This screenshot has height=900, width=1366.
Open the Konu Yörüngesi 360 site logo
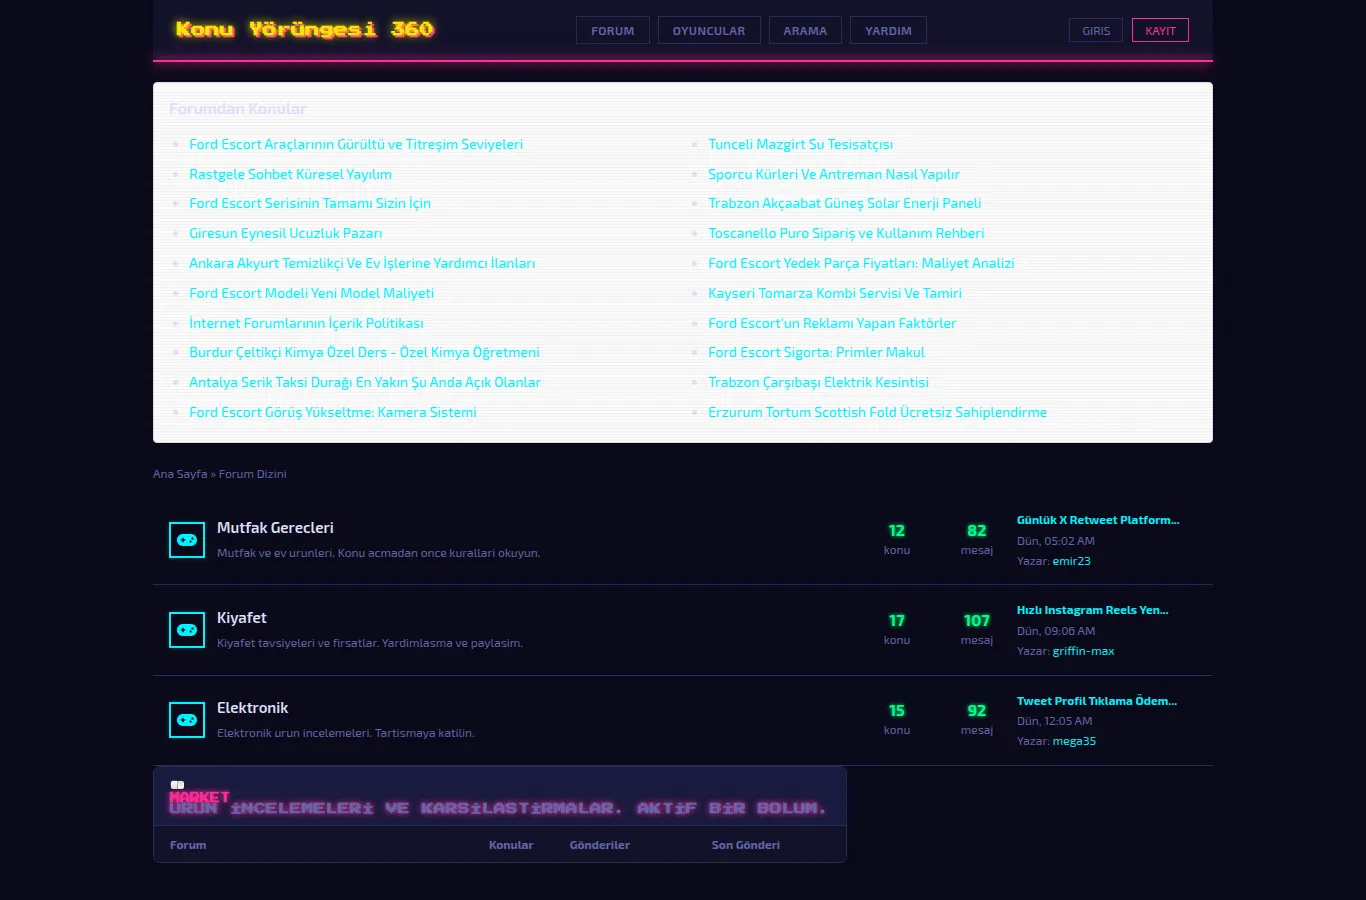click(305, 29)
